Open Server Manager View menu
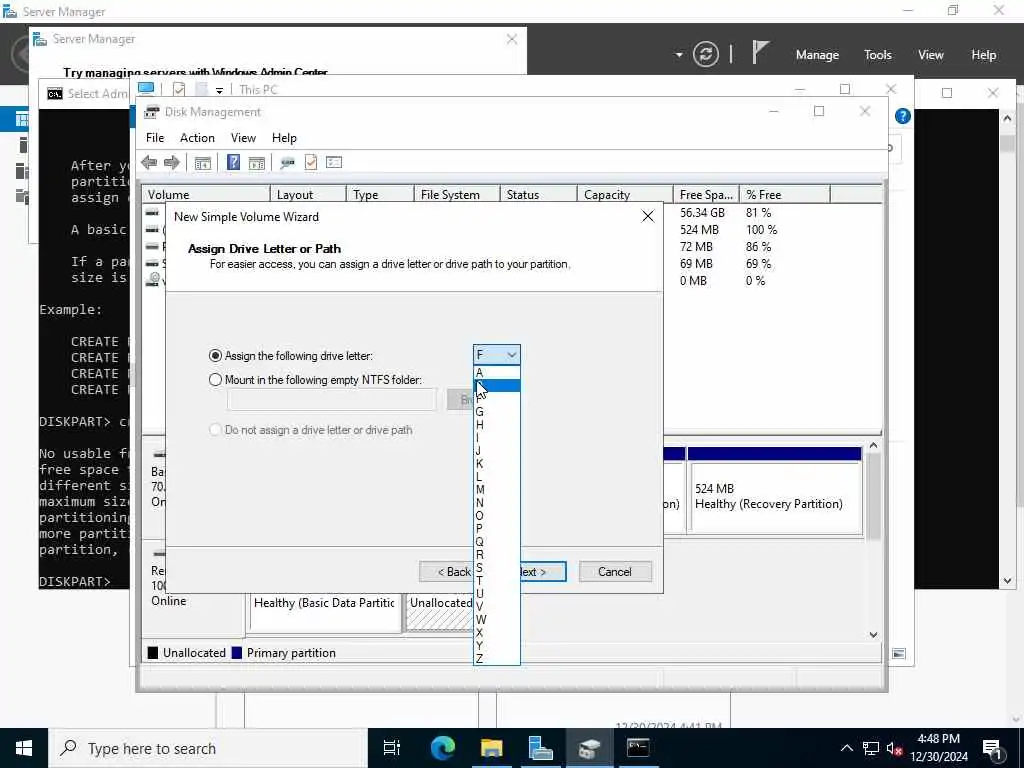Screen dimensions: 1024x768 pos(931,55)
